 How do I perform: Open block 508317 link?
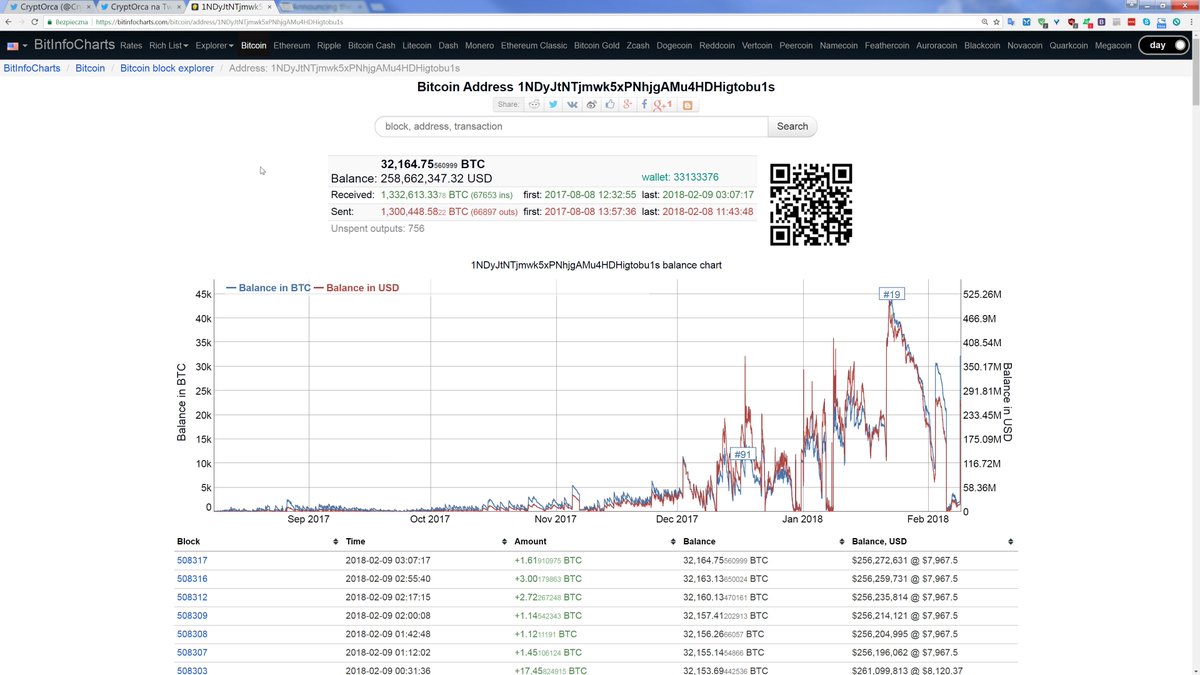[x=192, y=560]
